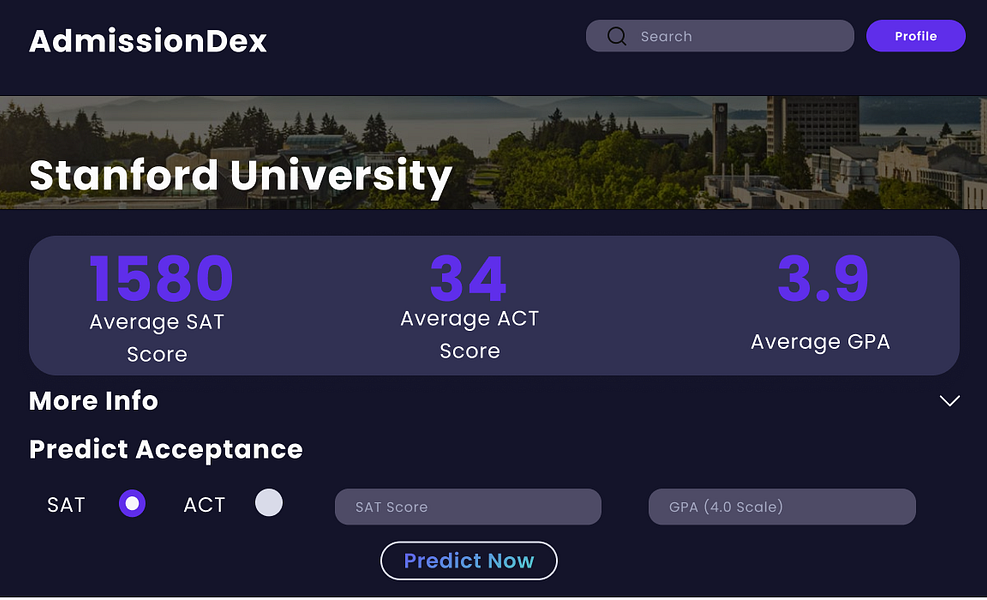
Task: Open the Profile page
Action: (915, 36)
